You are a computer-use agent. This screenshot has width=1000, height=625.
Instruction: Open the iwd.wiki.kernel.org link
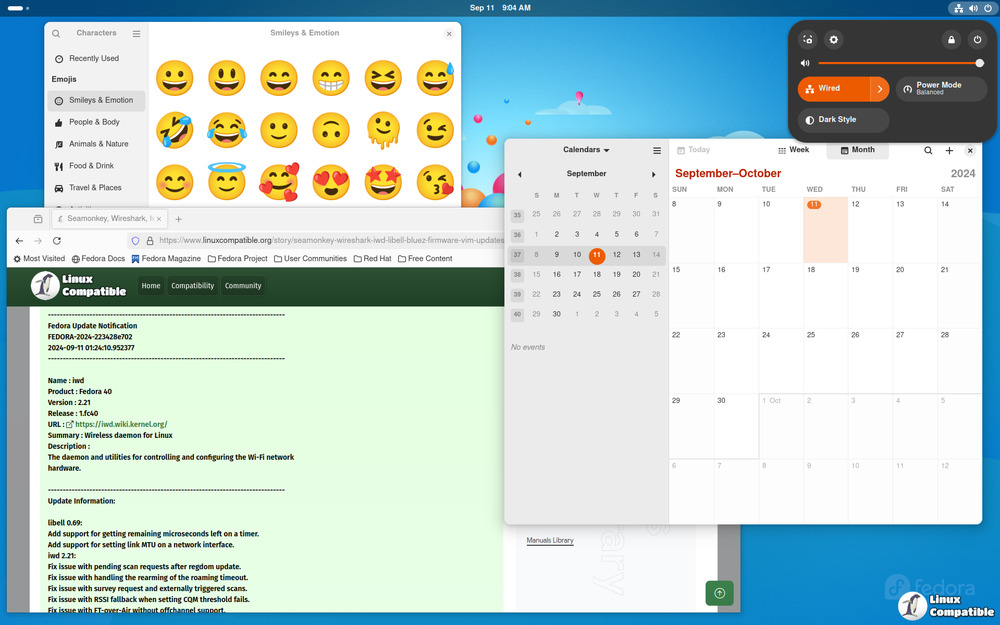[x=121, y=424]
